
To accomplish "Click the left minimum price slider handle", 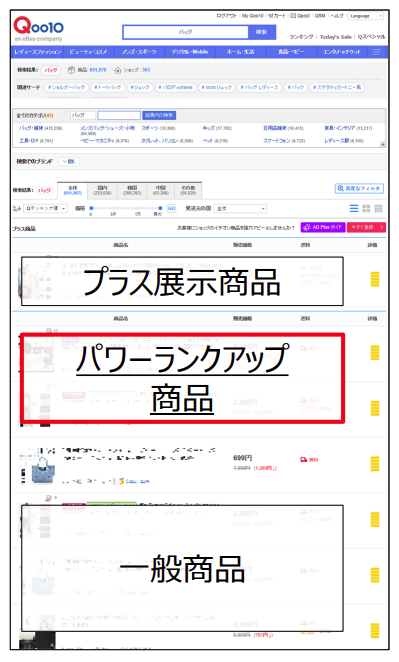I will 91,208.
